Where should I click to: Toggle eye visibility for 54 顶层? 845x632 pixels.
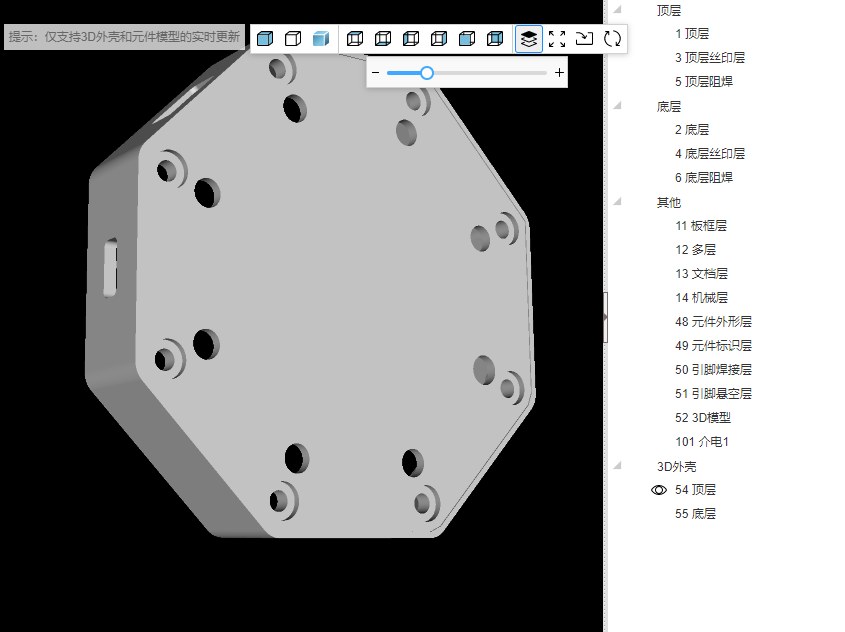[x=659, y=490]
